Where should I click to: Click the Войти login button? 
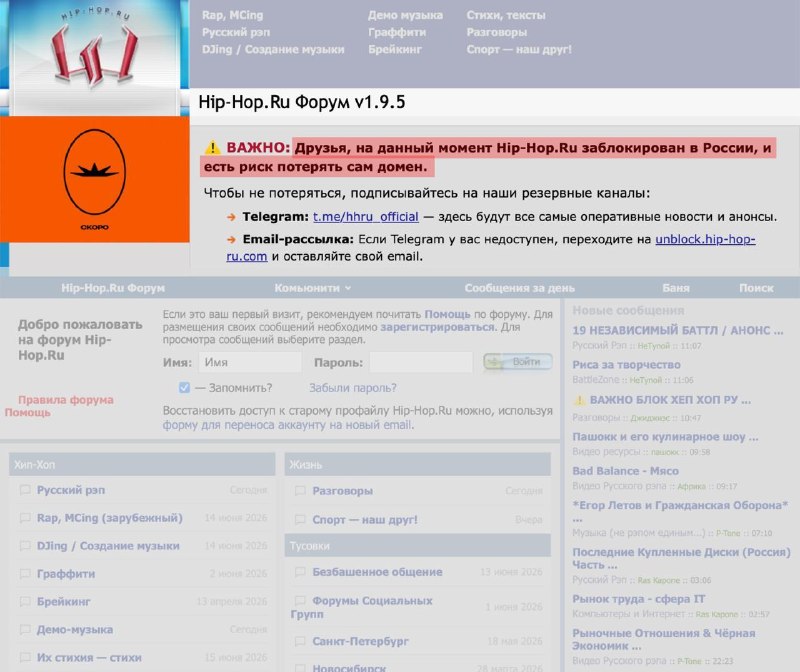[x=518, y=362]
